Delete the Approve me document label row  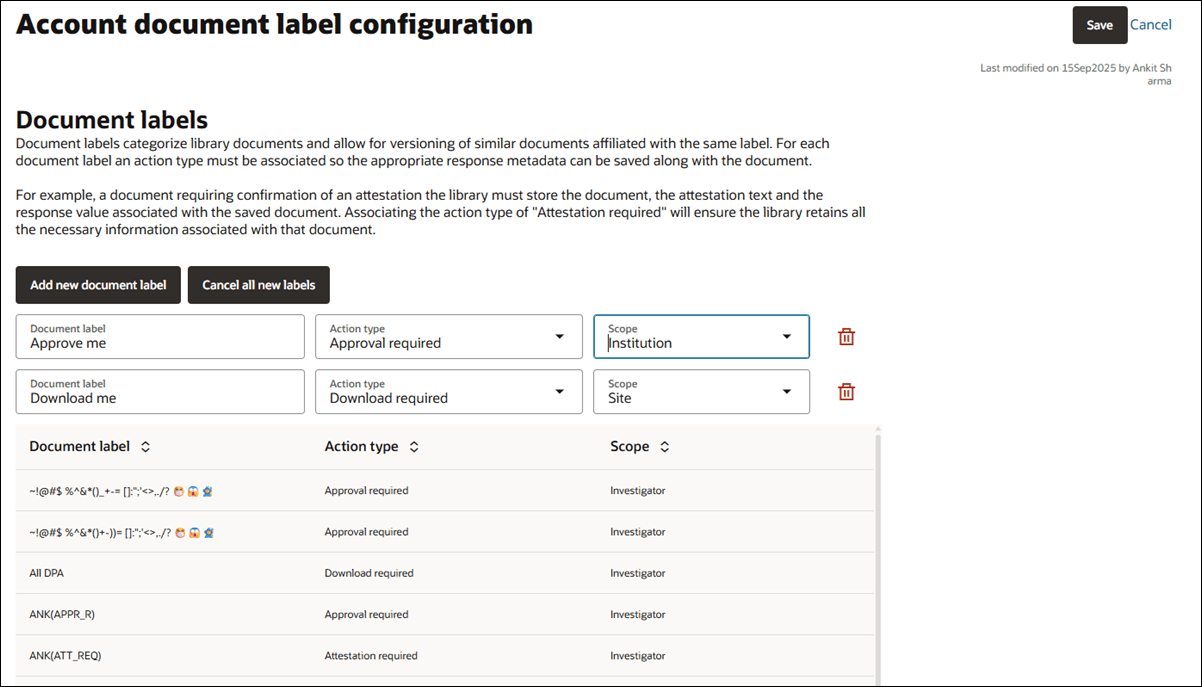846,336
